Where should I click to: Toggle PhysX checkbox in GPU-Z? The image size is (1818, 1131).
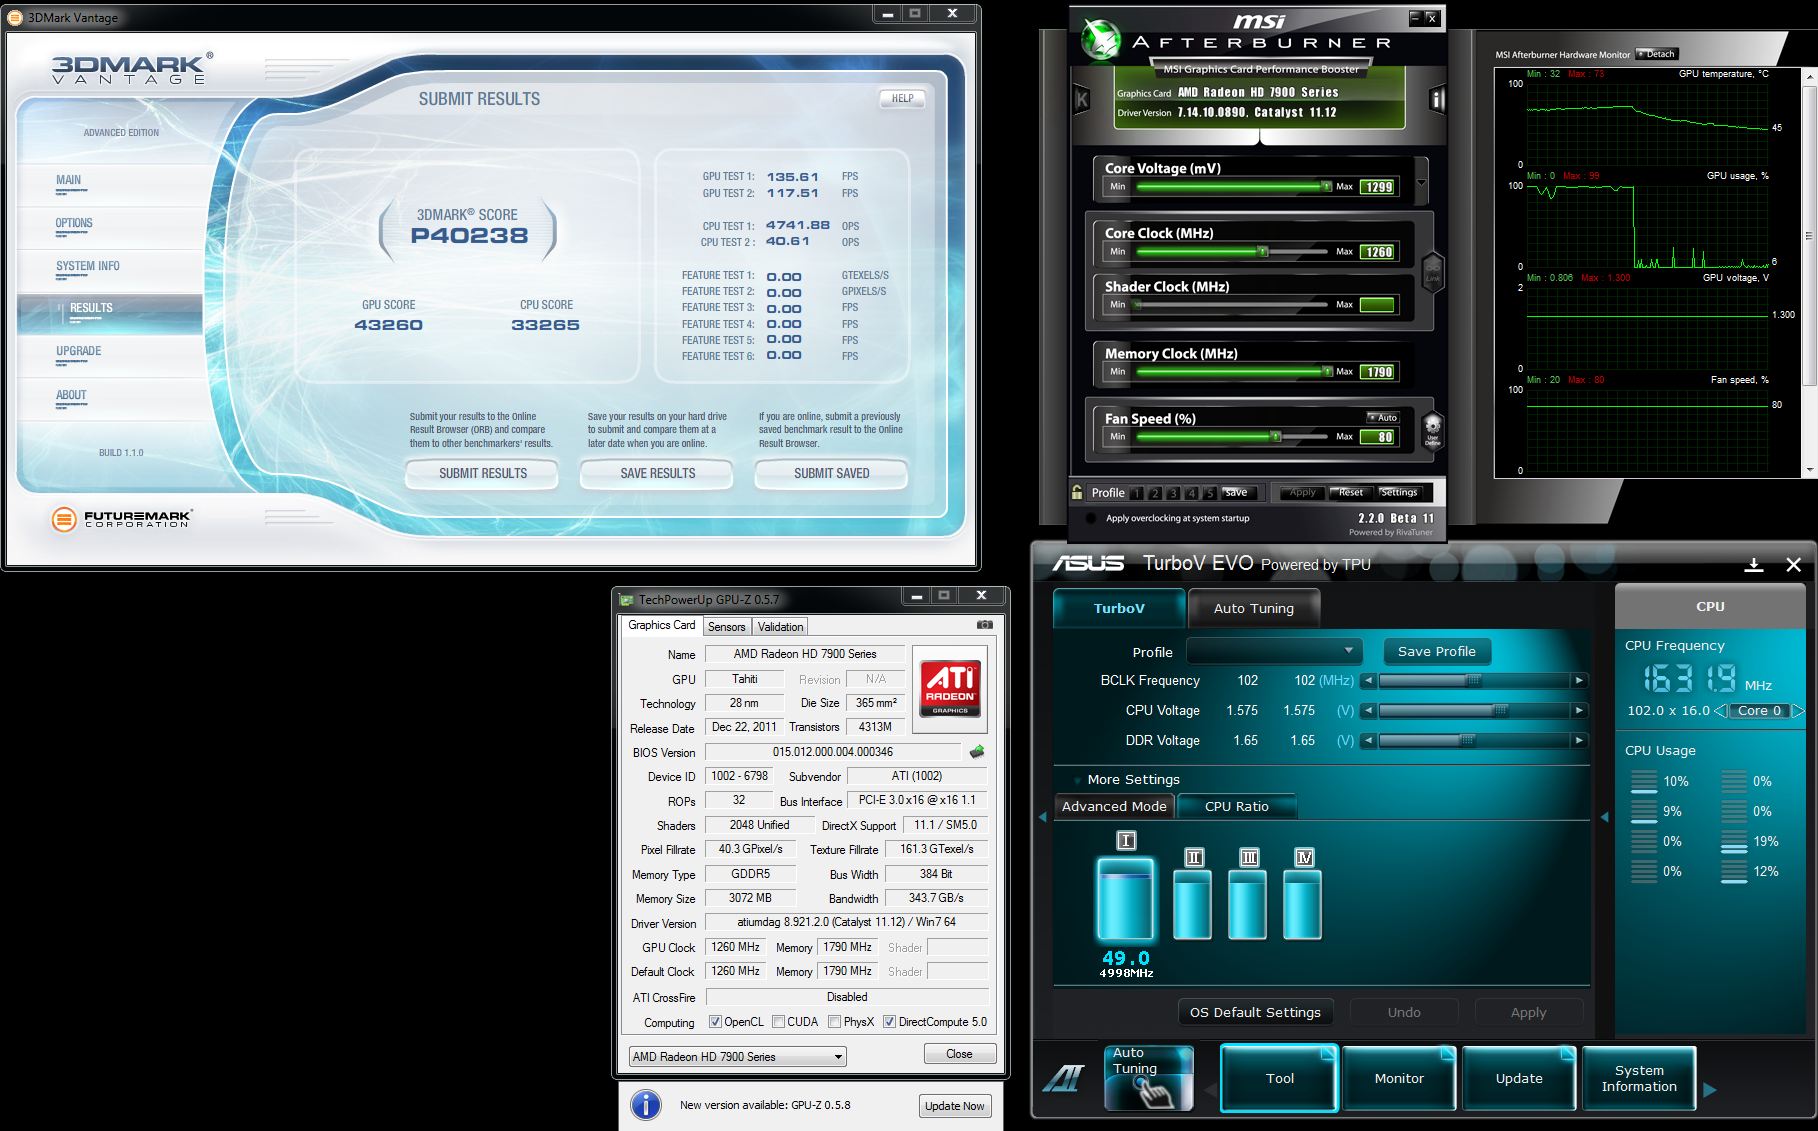pos(834,1022)
